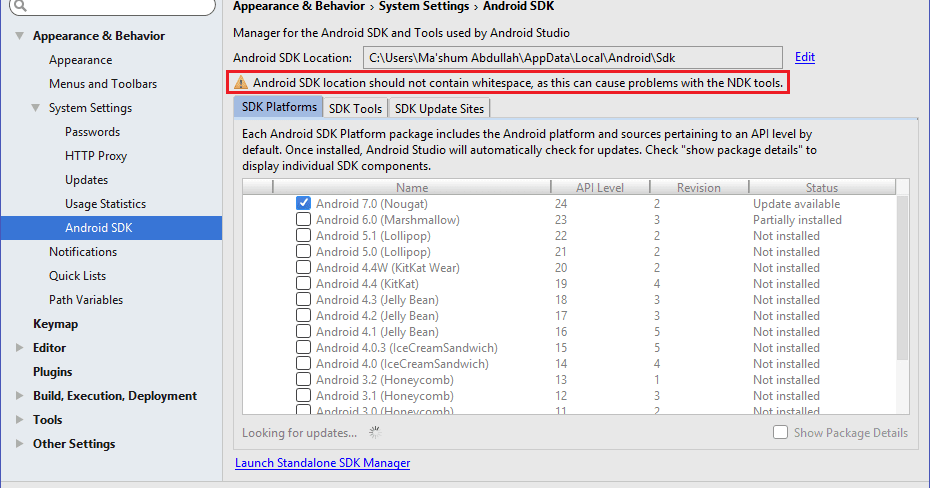Viewport: 930px width, 488px height.
Task: Expand the Editor section arrow
Action: click(20, 347)
